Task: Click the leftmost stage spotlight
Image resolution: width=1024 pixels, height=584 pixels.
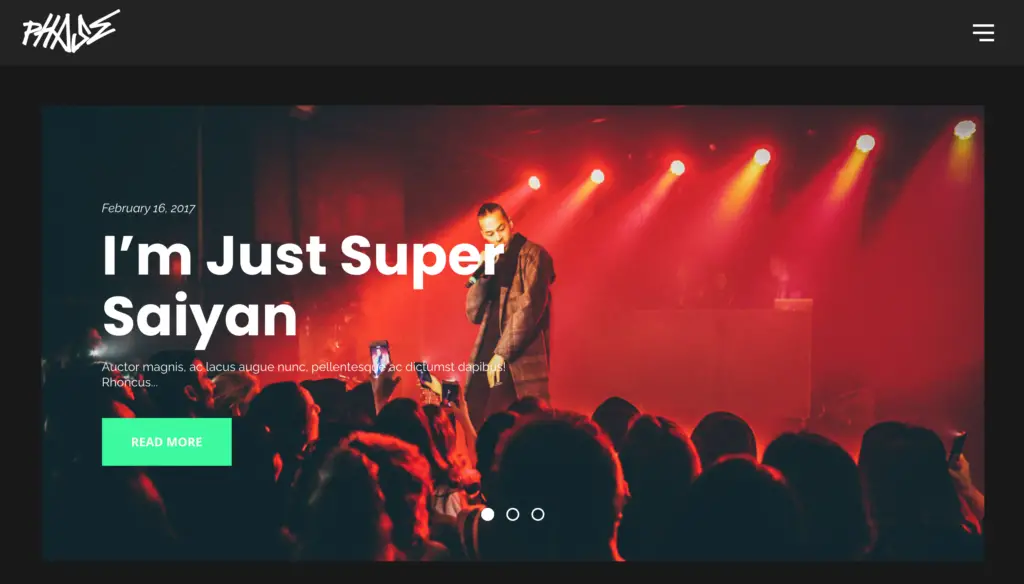Action: (x=534, y=183)
